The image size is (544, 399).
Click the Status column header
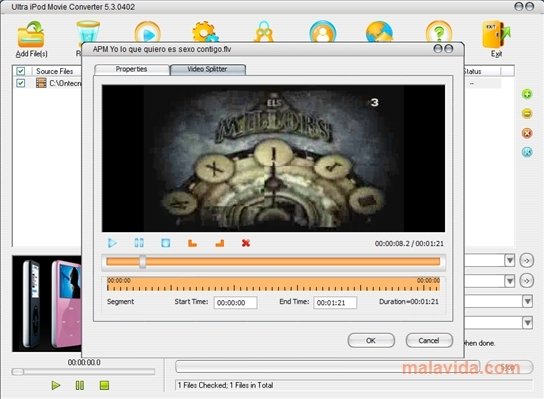pyautogui.click(x=482, y=71)
